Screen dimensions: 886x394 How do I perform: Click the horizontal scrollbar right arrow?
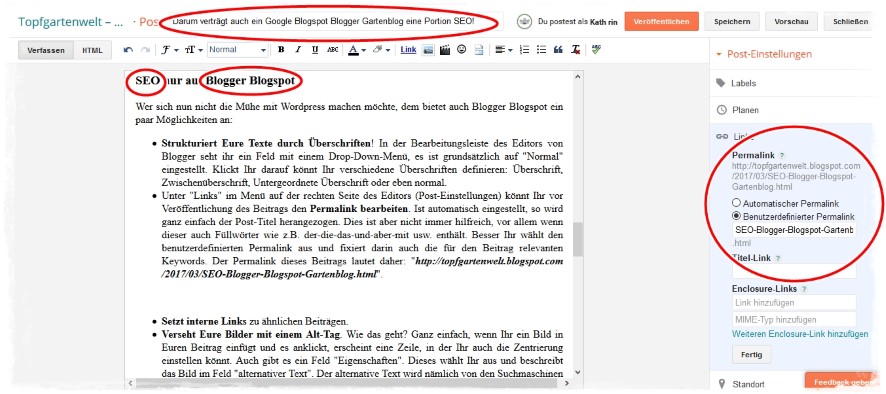[x=566, y=383]
